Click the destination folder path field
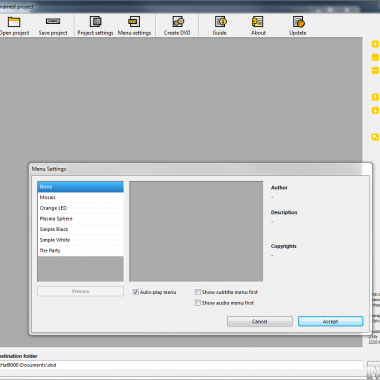 pos(181,365)
